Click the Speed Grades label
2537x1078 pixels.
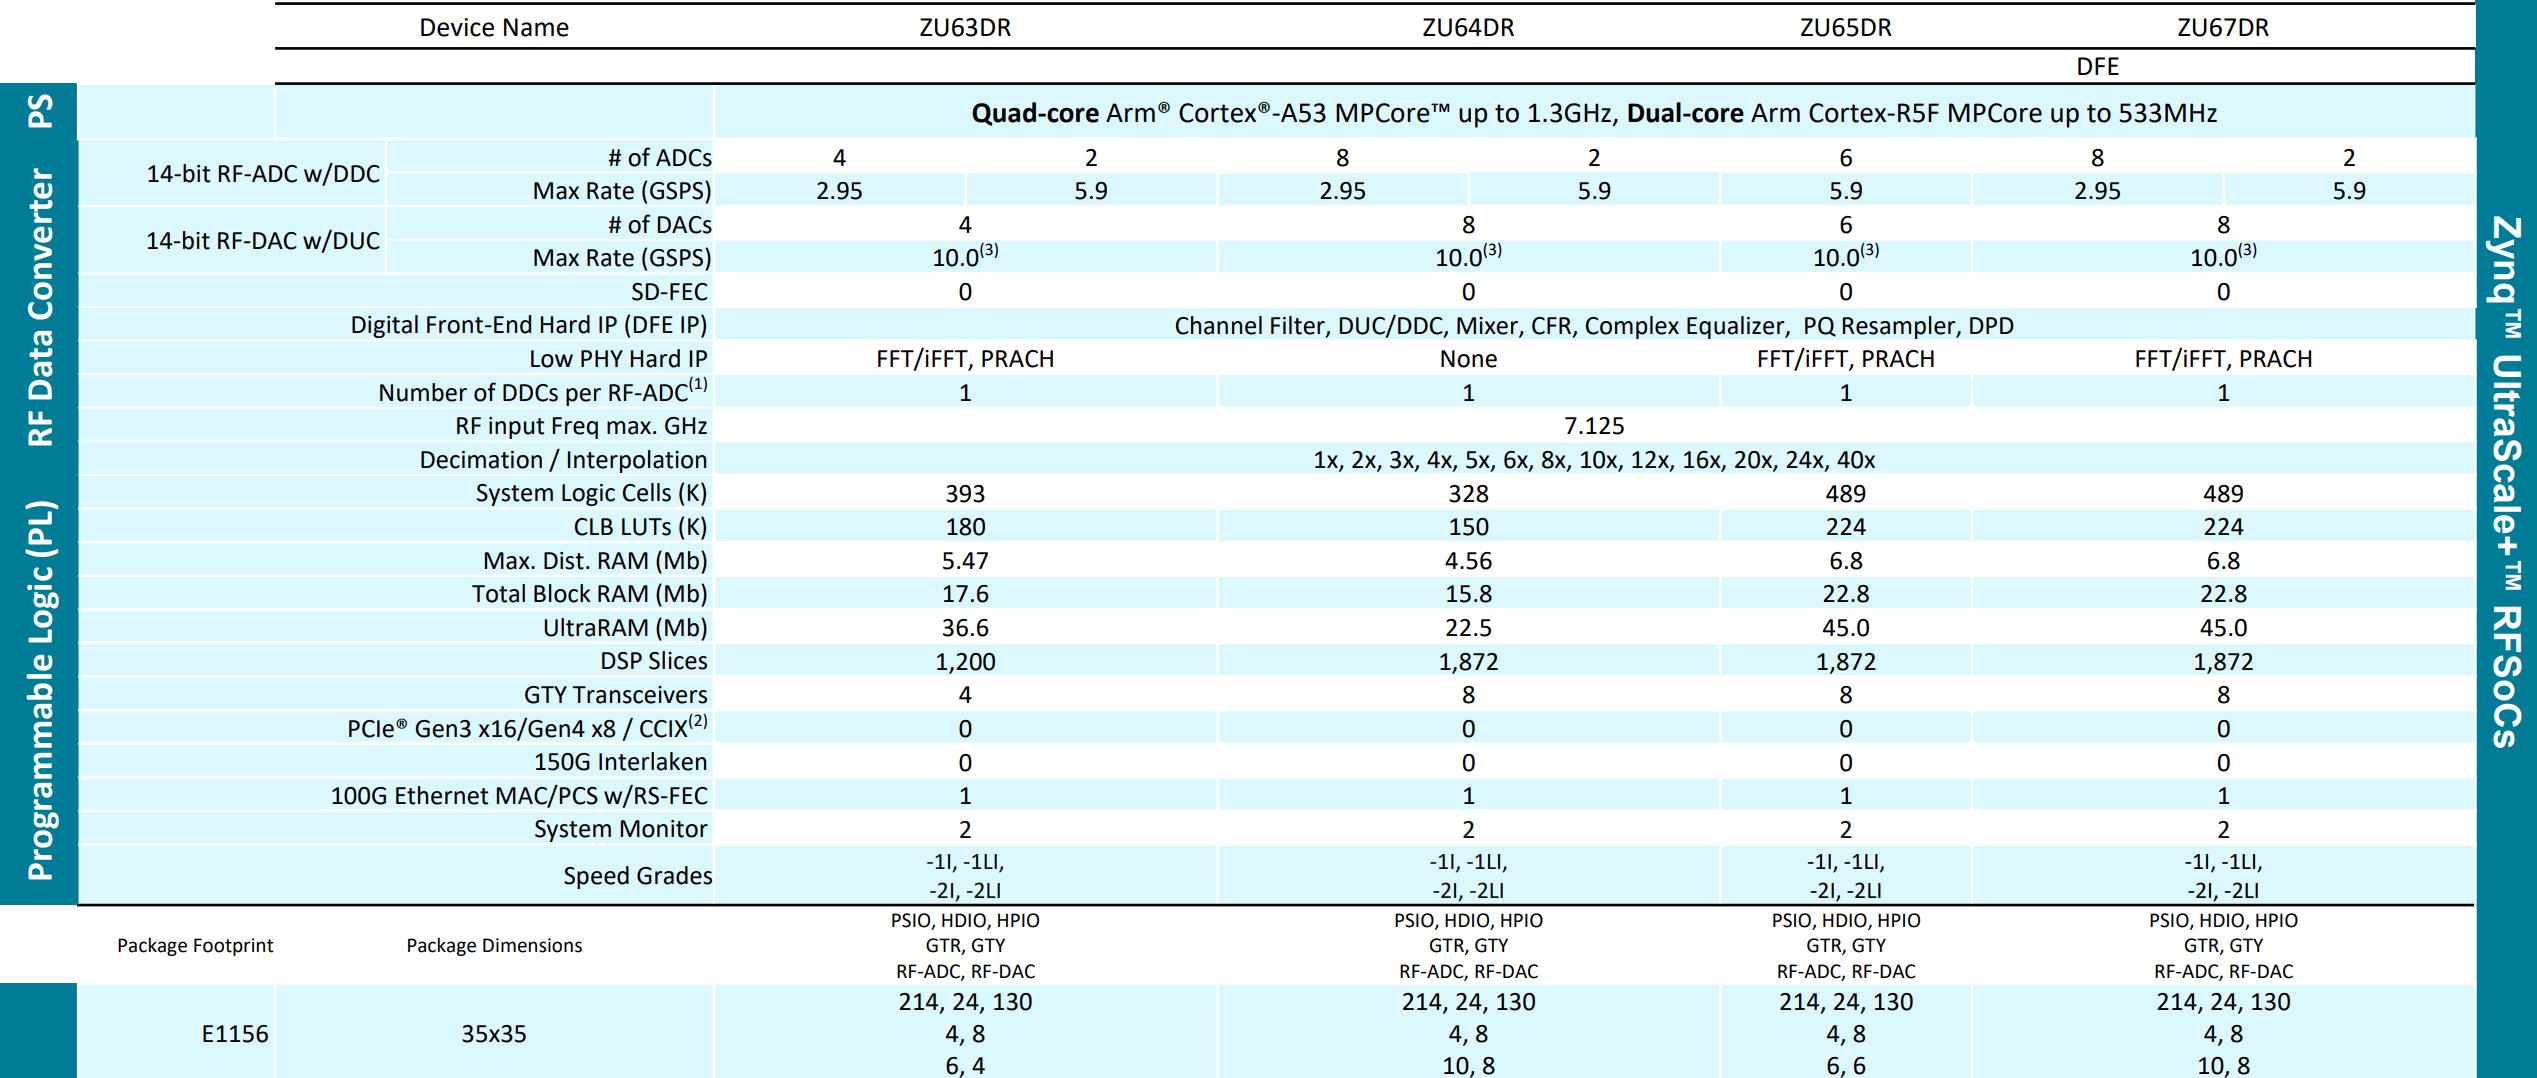tap(638, 876)
